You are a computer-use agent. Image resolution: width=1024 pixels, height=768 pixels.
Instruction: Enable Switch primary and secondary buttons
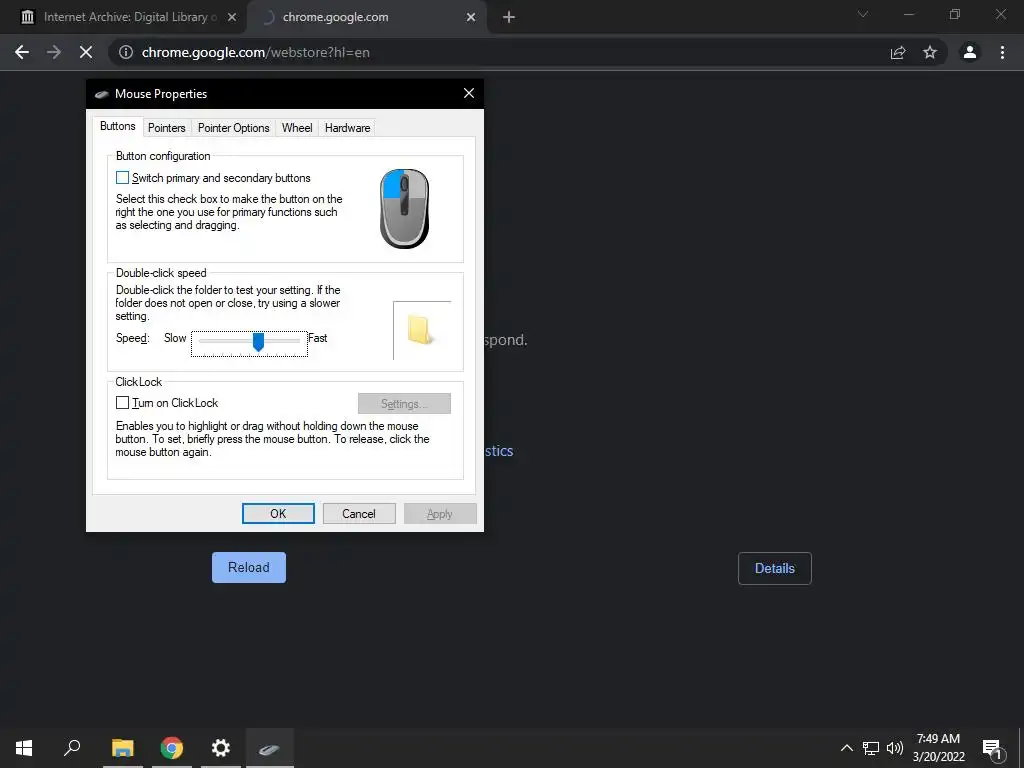[122, 178]
